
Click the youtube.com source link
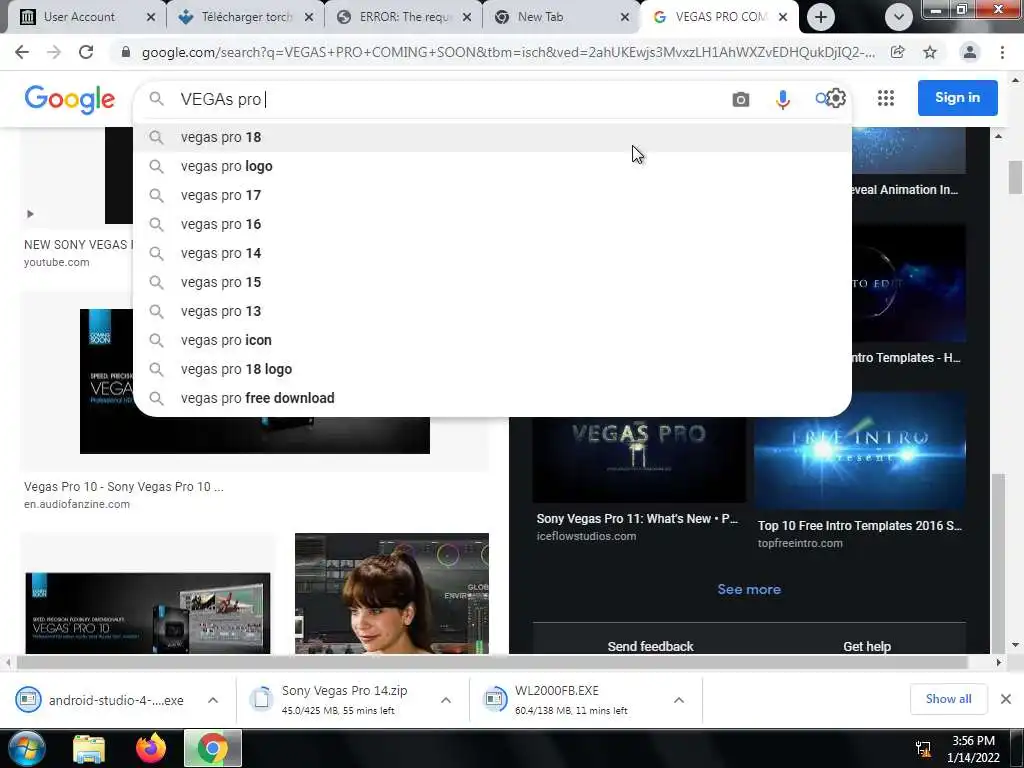click(x=57, y=262)
